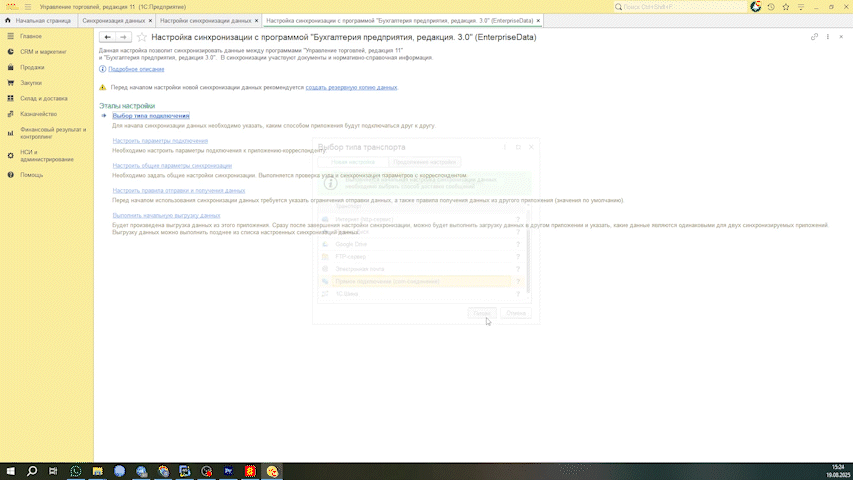Close the EnterpriseData settings tab

[538, 21]
